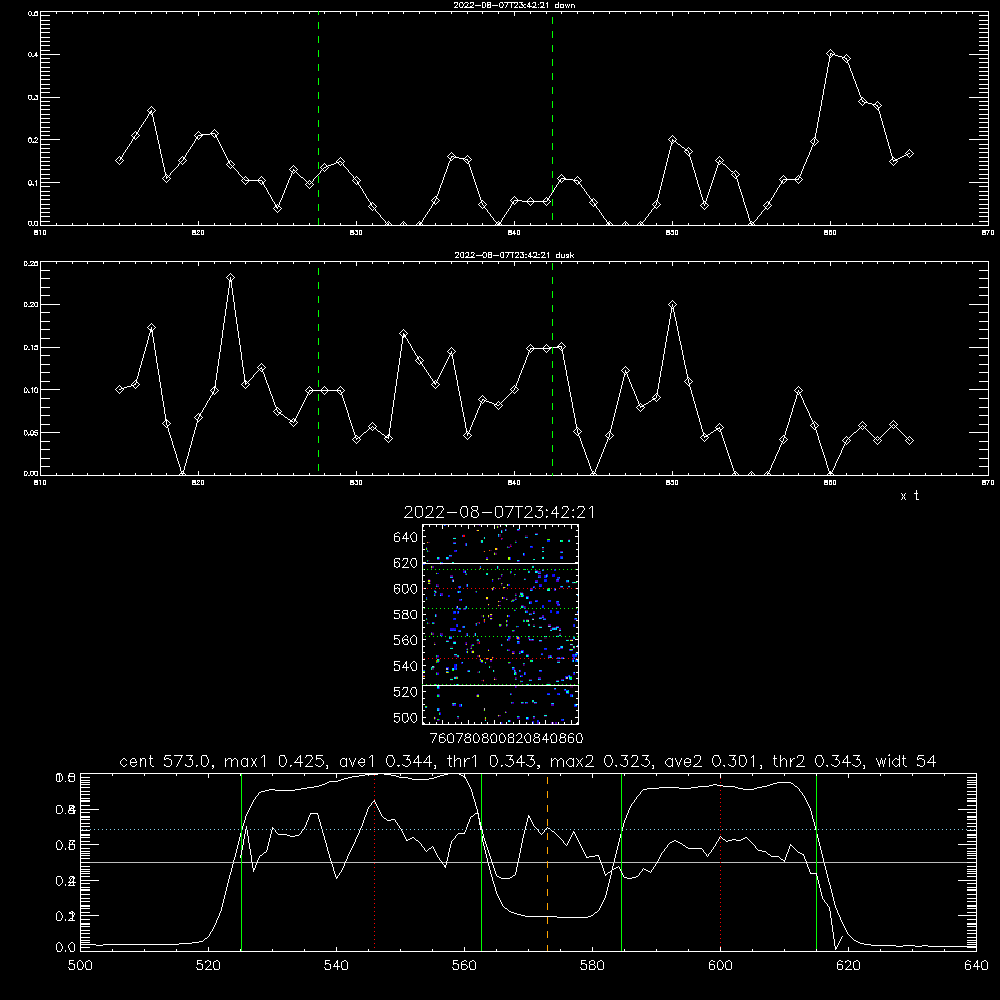Select the 'thr2 0.343' statistic
The image size is (1000, 1000).
(x=816, y=761)
